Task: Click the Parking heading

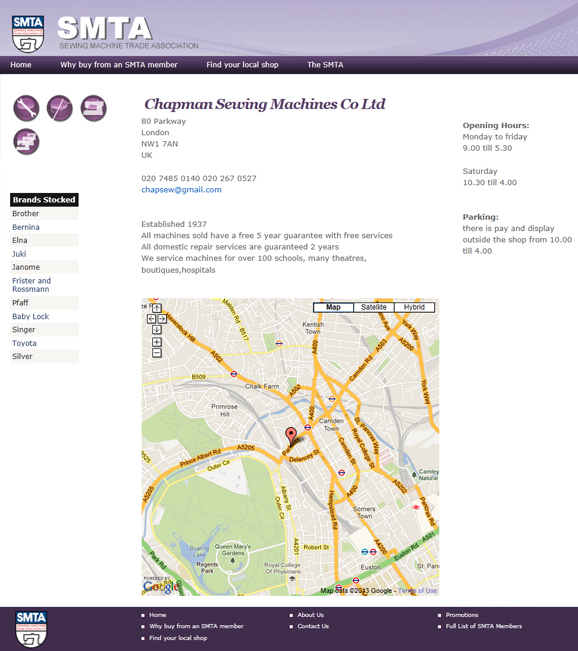Action: tap(480, 217)
